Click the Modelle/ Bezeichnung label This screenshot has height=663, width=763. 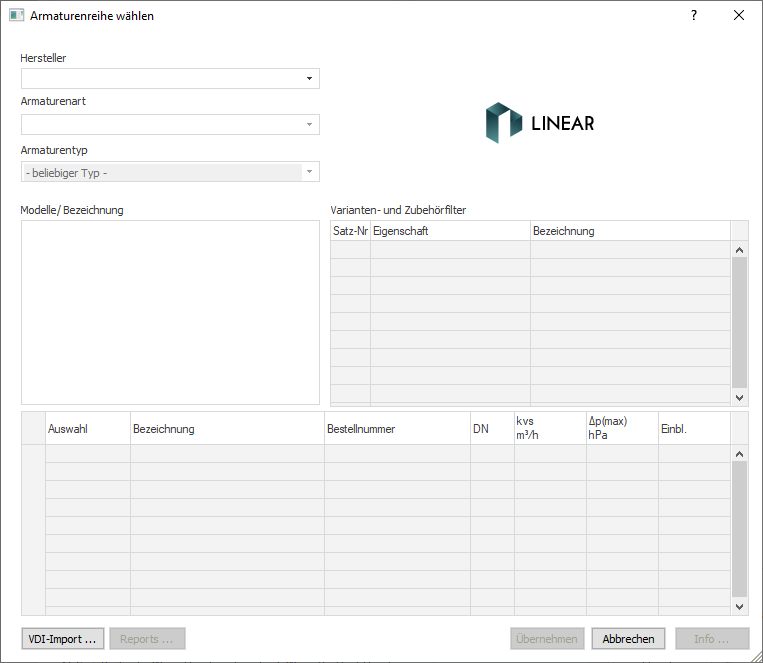coord(72,210)
